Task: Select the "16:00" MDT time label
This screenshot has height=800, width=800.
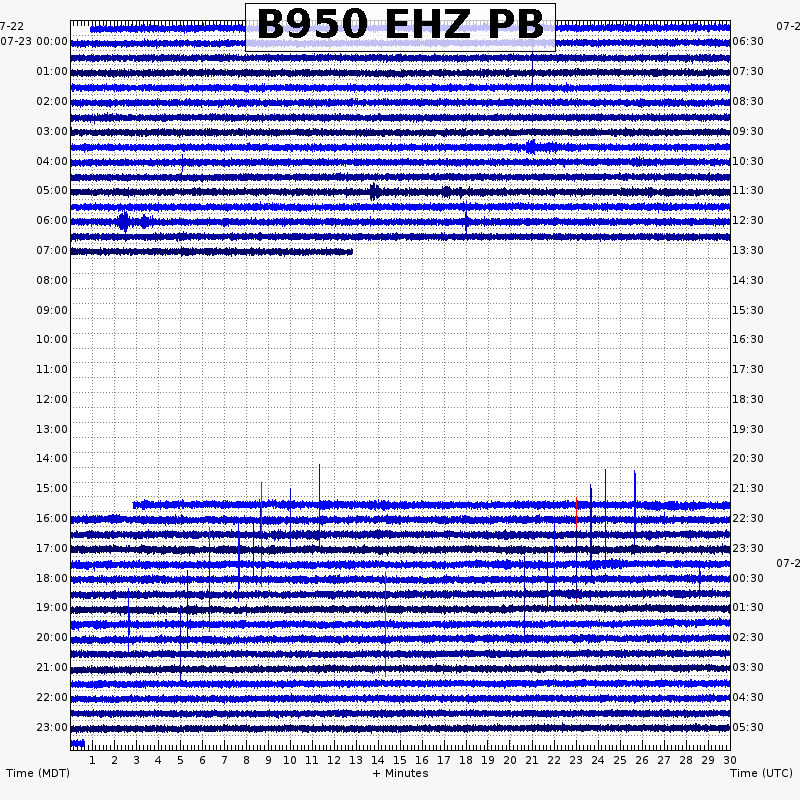Action: click(x=52, y=519)
